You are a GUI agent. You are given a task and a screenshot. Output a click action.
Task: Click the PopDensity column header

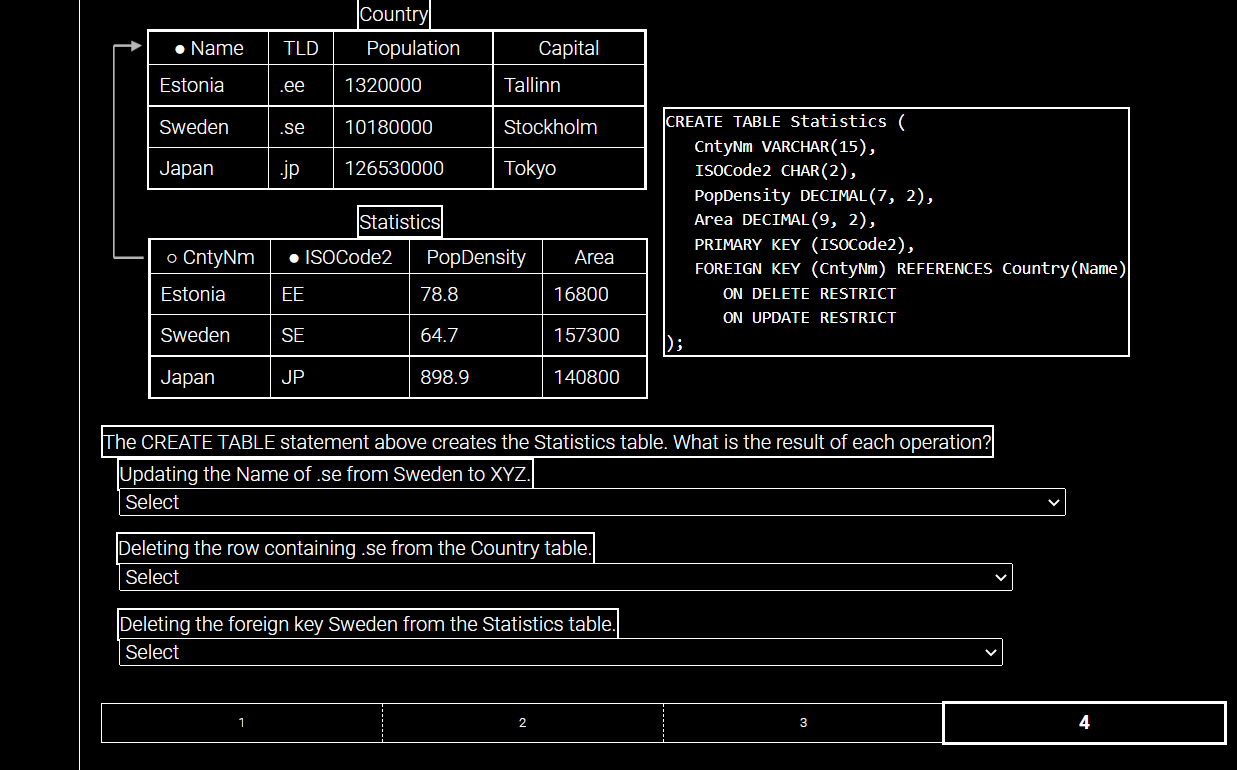(x=476, y=257)
